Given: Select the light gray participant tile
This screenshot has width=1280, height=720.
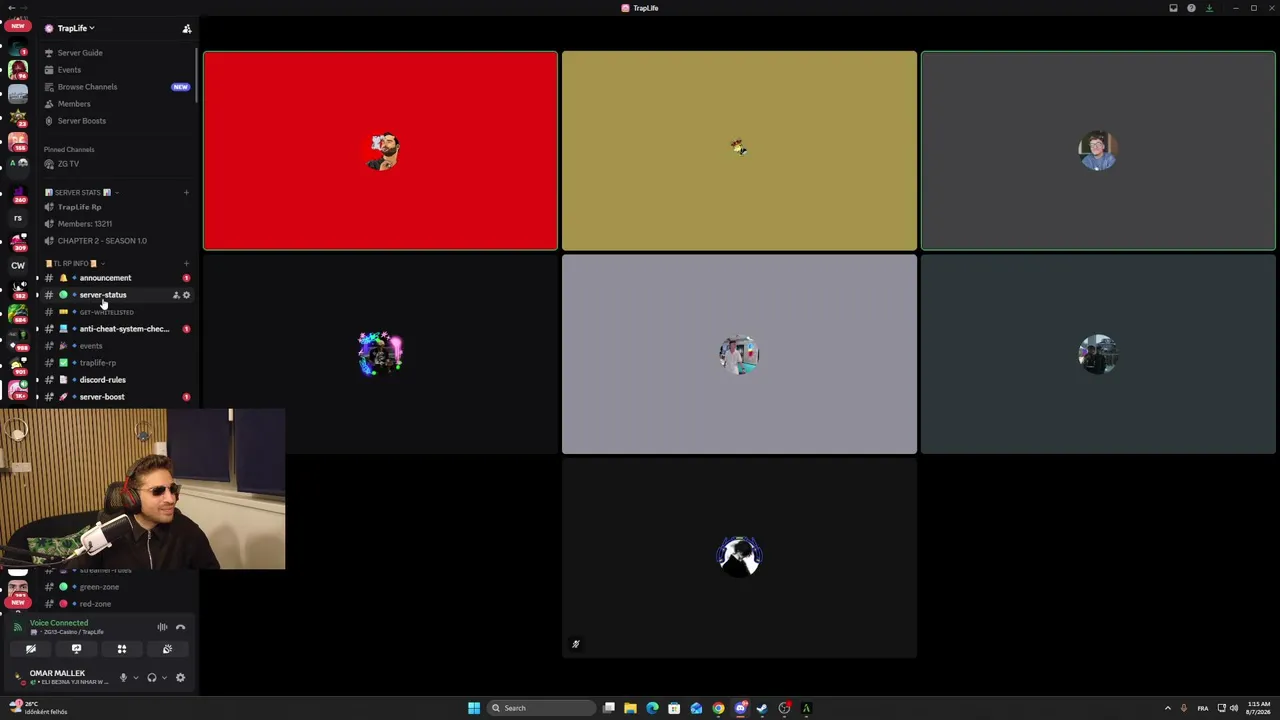Looking at the screenshot, I should click(739, 354).
